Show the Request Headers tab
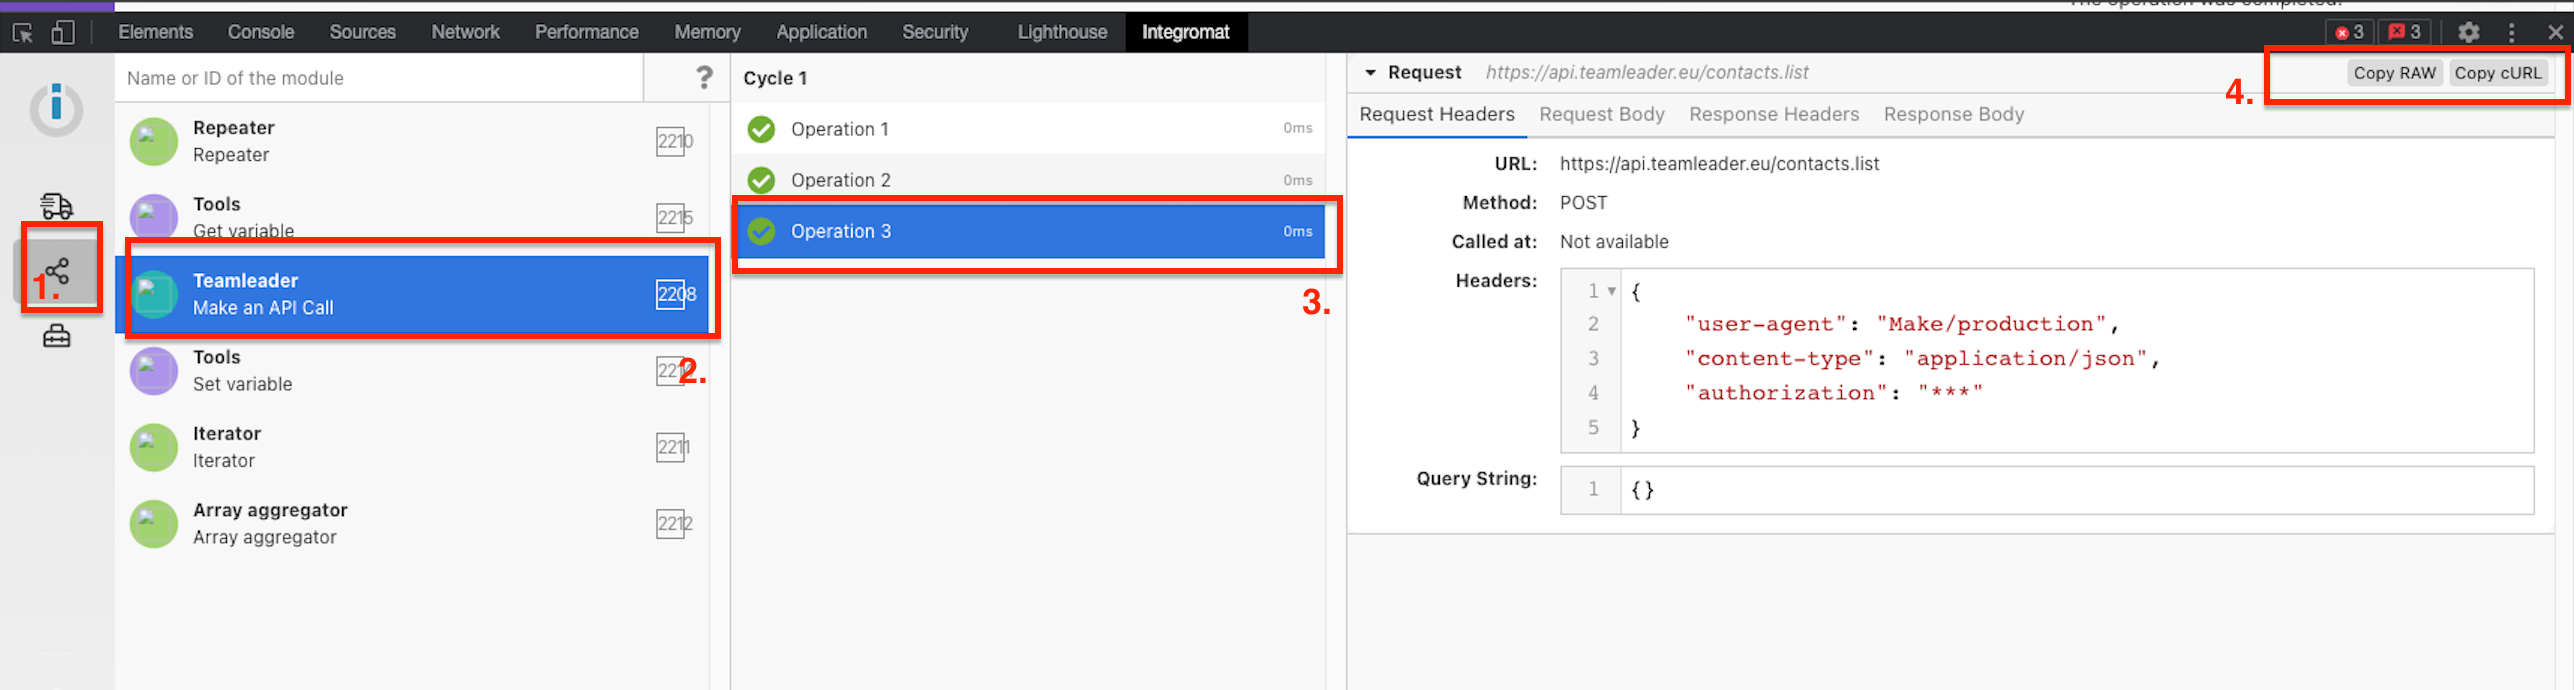The height and width of the screenshot is (690, 2574). tap(1437, 114)
